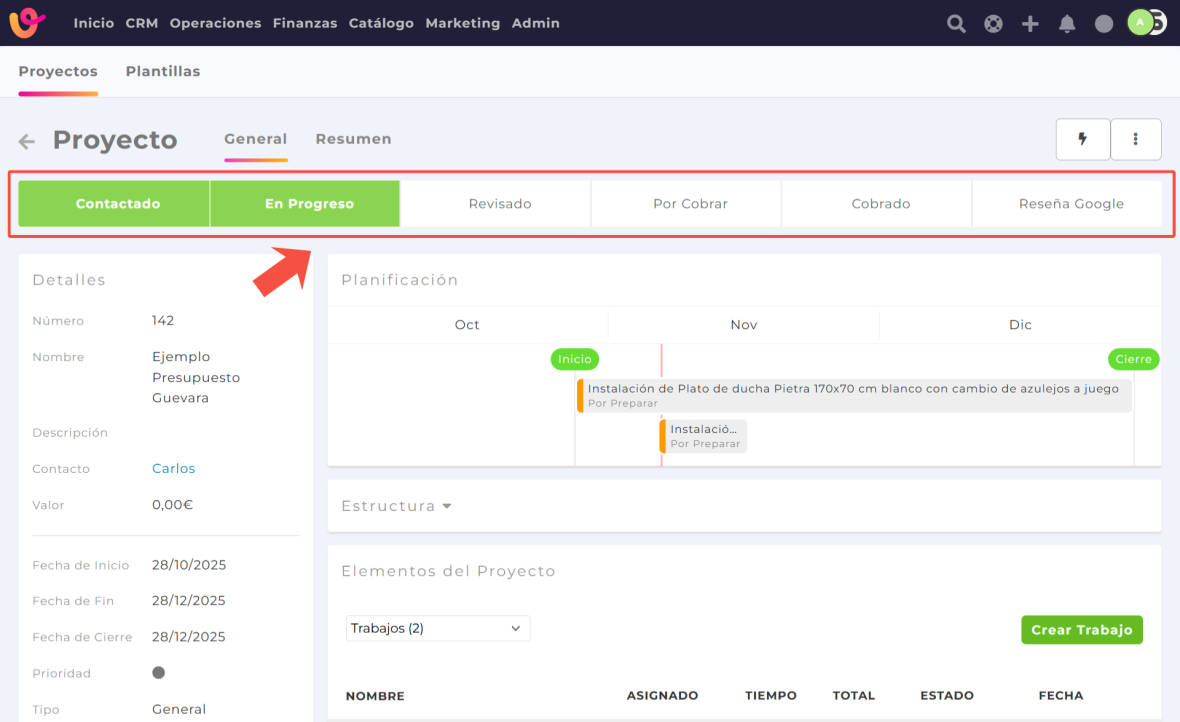
Task: Open the Finanzas menu
Action: tap(304, 23)
